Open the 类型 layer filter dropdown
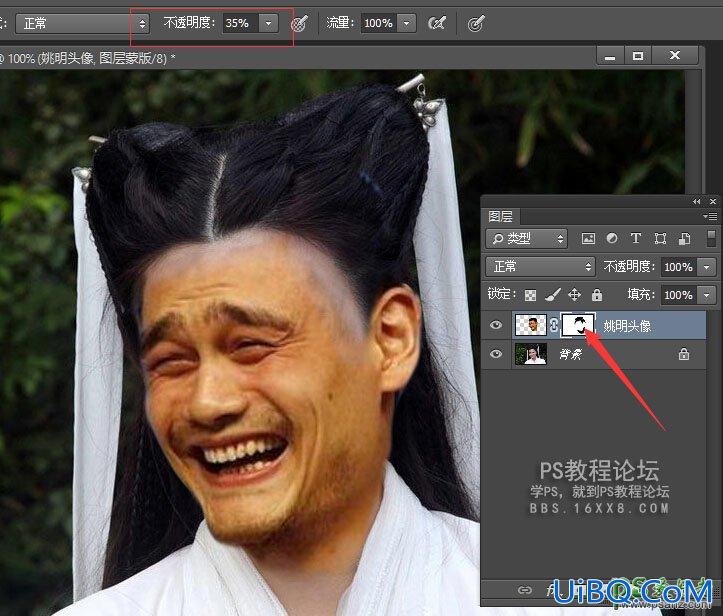Image resolution: width=723 pixels, height=616 pixels. [527, 238]
